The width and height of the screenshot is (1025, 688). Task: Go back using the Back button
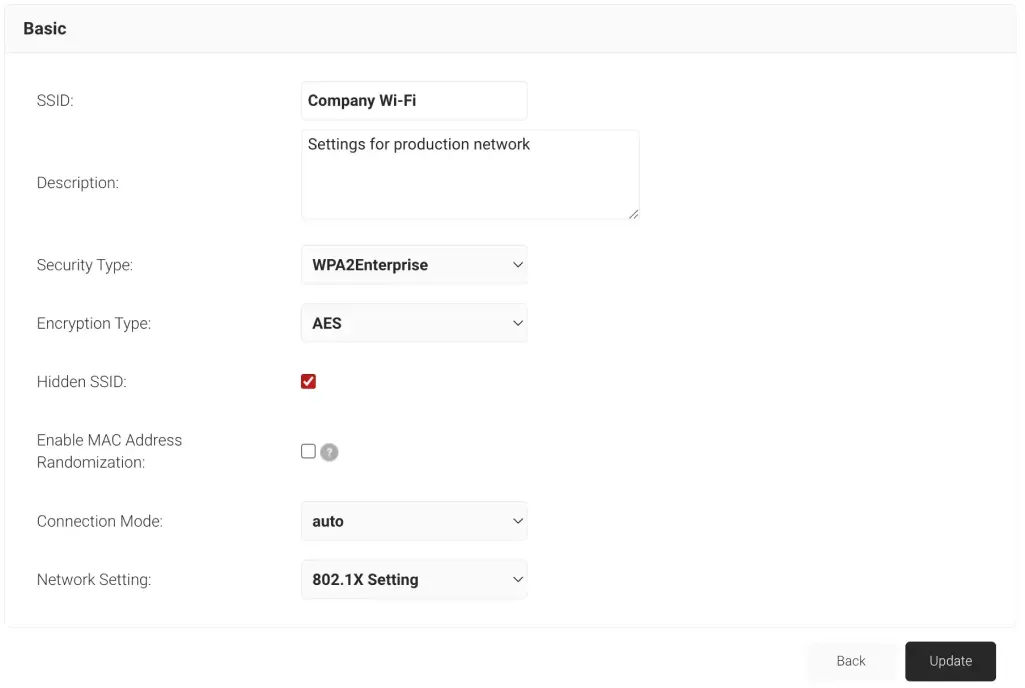point(850,661)
